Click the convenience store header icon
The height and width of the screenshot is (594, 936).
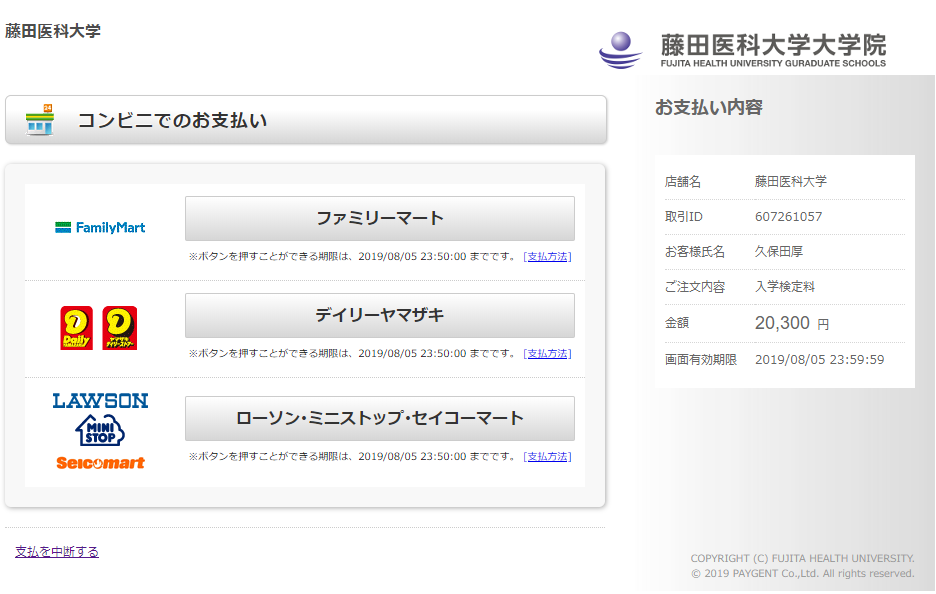tap(40, 119)
